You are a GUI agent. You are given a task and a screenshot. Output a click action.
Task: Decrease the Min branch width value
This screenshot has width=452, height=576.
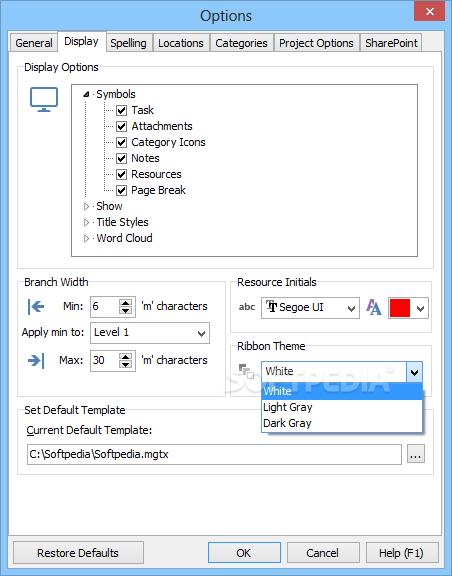click(x=126, y=311)
